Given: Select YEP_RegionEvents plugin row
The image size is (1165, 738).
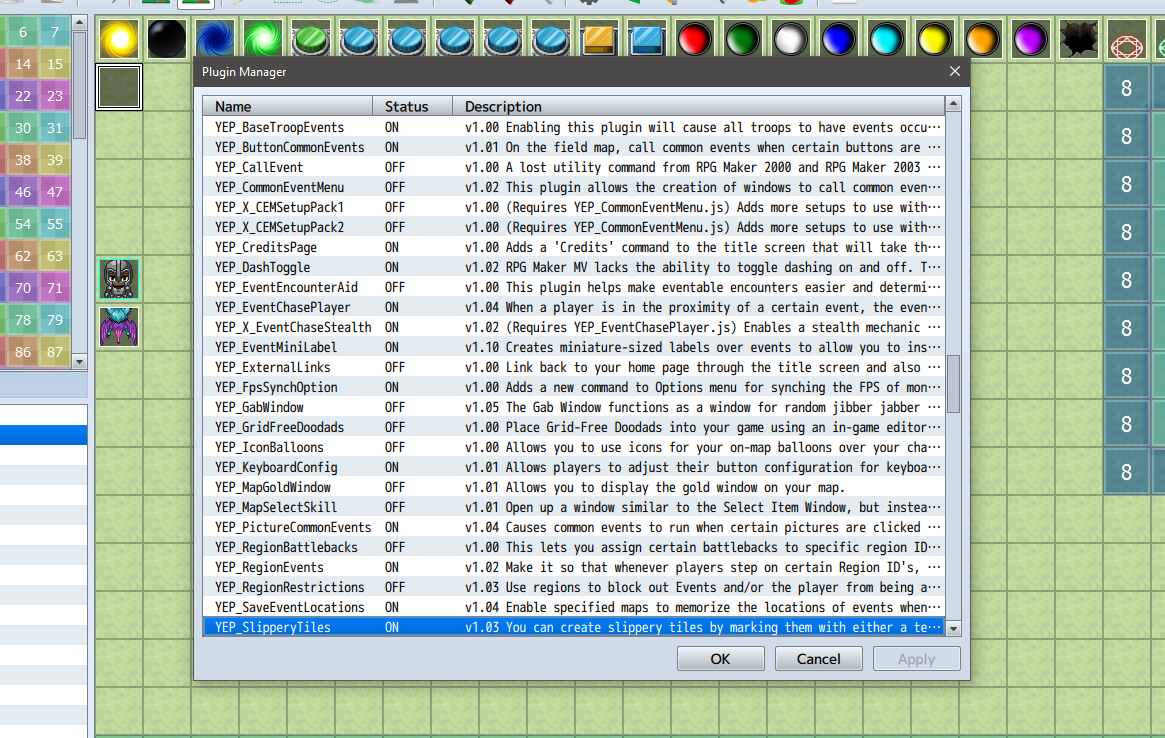Looking at the screenshot, I should tap(574, 568).
